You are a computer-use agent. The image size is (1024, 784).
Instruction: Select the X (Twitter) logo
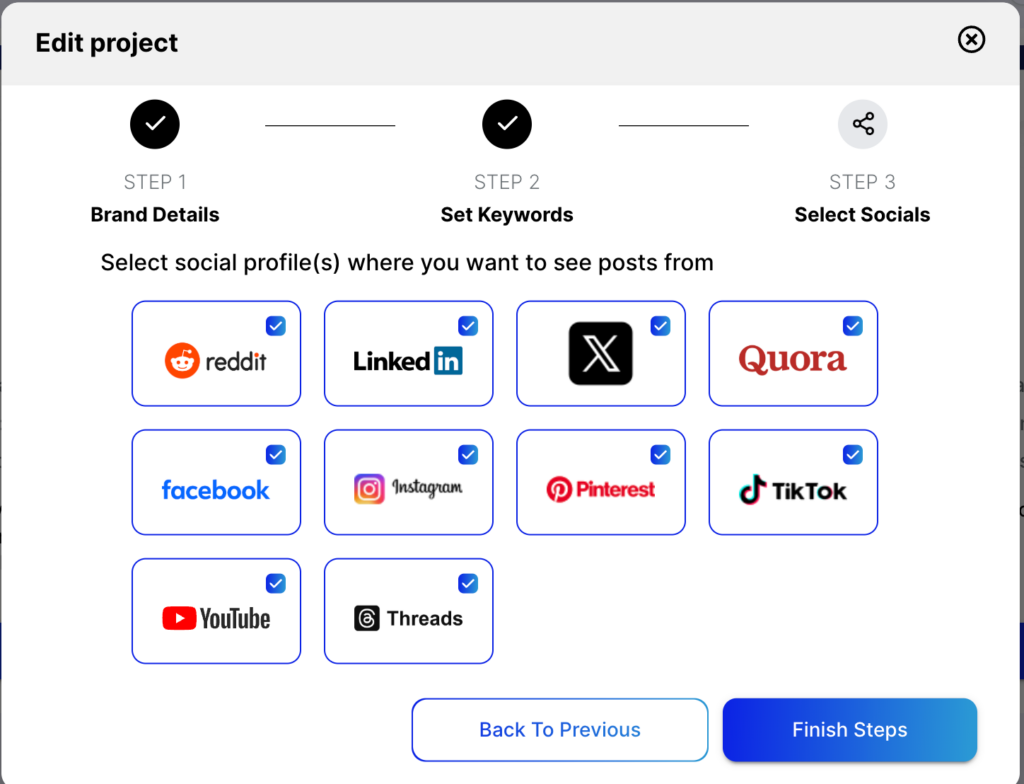[601, 353]
